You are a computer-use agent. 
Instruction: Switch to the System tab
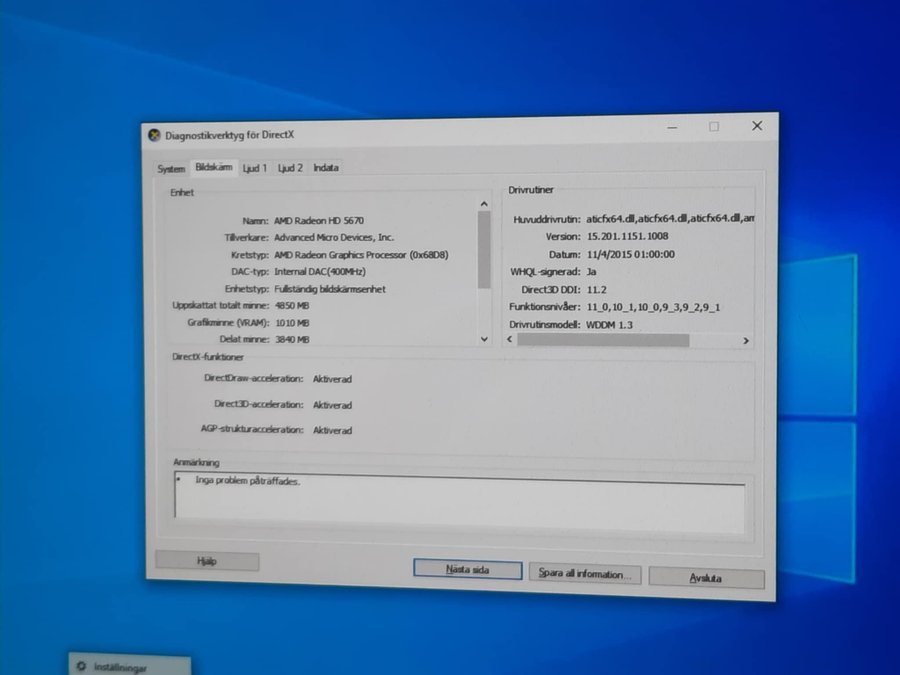tap(171, 169)
